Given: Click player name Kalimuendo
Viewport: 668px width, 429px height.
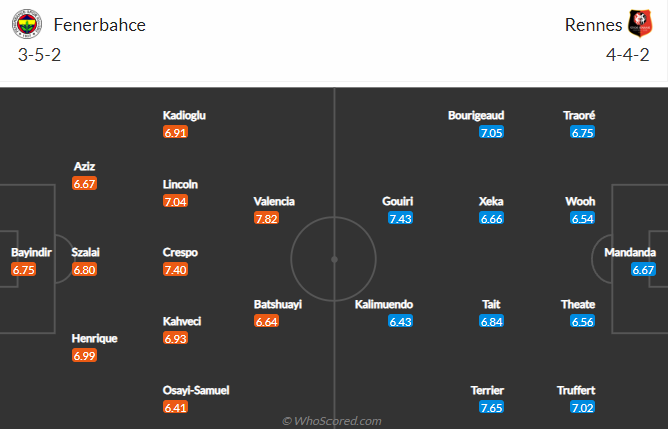Looking at the screenshot, I should pos(383,304).
